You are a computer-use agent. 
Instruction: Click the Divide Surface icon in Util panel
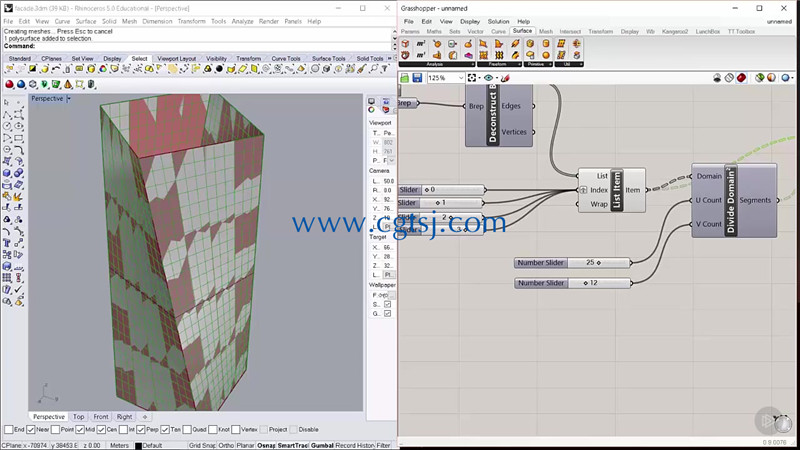561,44
